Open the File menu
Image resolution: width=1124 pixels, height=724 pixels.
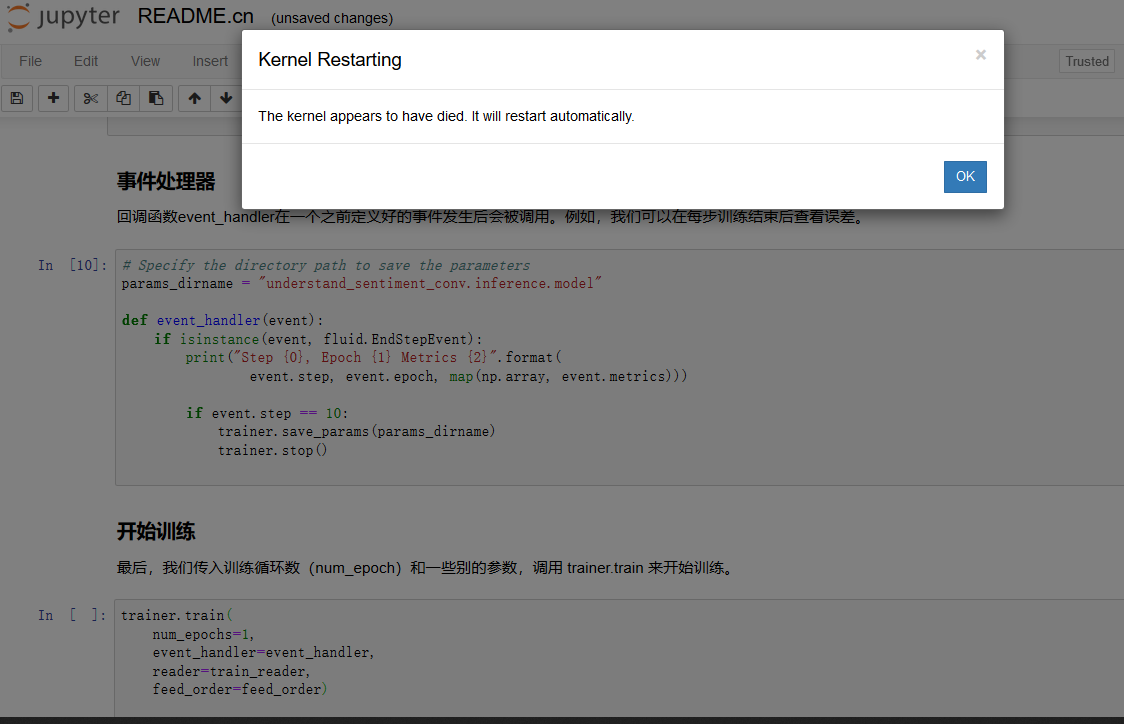pyautogui.click(x=30, y=61)
